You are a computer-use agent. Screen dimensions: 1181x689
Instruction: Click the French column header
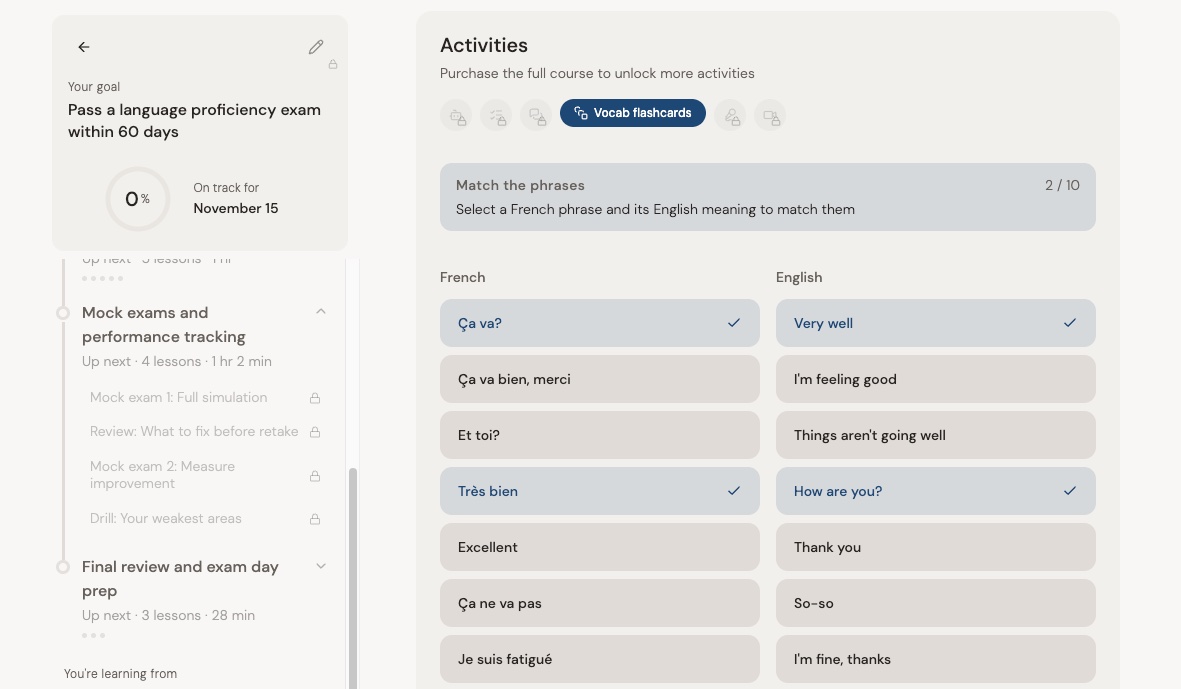tap(462, 277)
